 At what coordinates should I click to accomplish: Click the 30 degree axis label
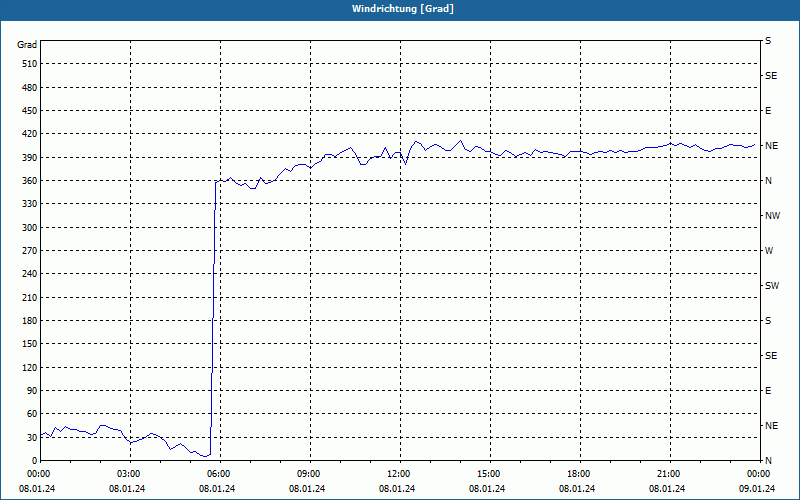pos(32,437)
